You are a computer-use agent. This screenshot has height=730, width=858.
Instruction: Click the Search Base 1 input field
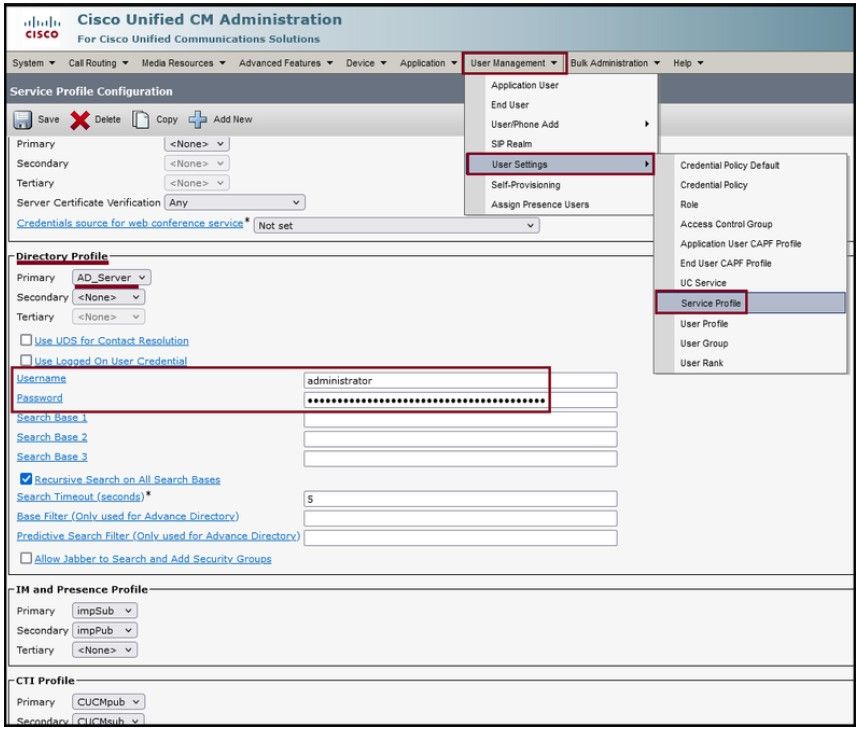tap(460, 420)
